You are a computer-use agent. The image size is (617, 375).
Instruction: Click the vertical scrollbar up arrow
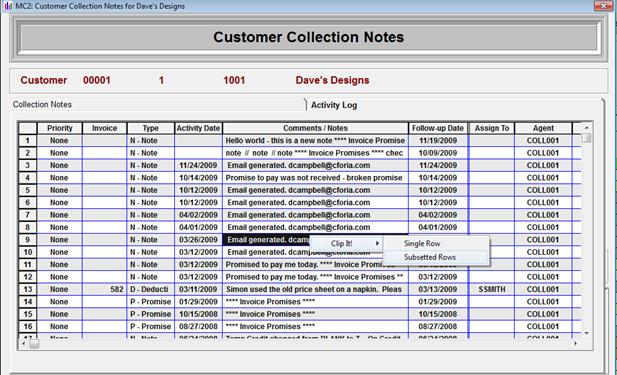coord(586,127)
